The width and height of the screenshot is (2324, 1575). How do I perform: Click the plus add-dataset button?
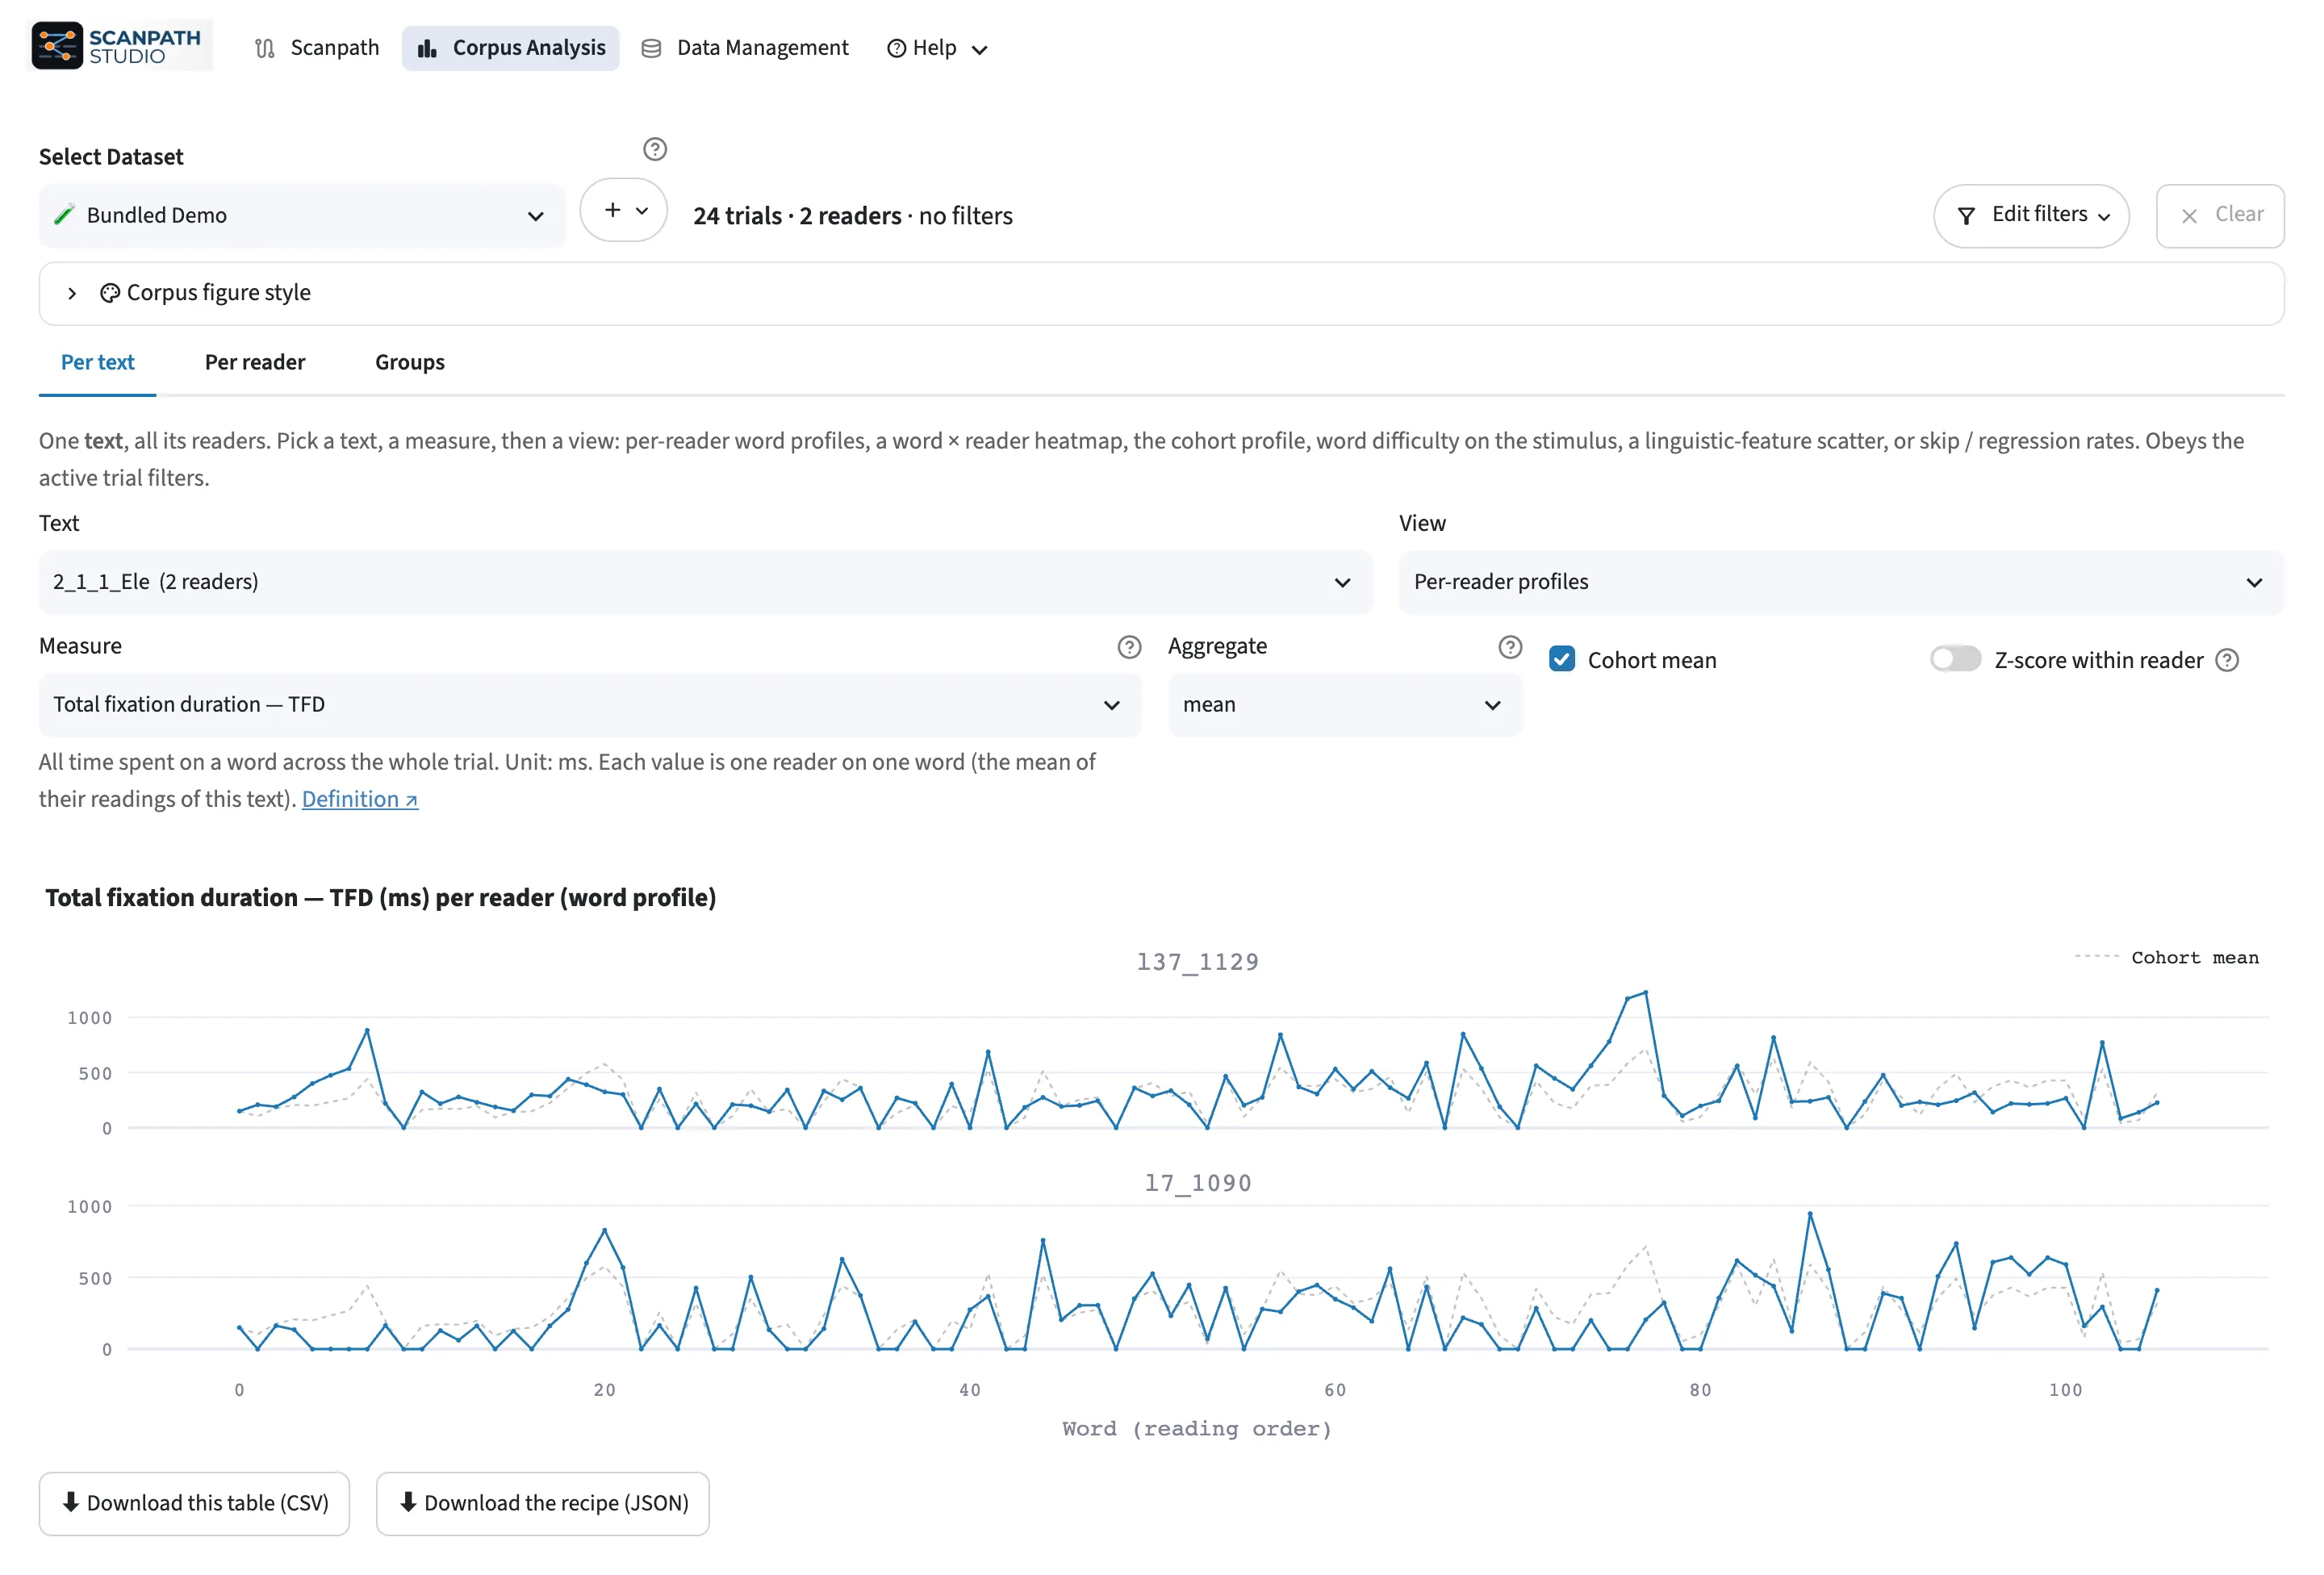[623, 210]
